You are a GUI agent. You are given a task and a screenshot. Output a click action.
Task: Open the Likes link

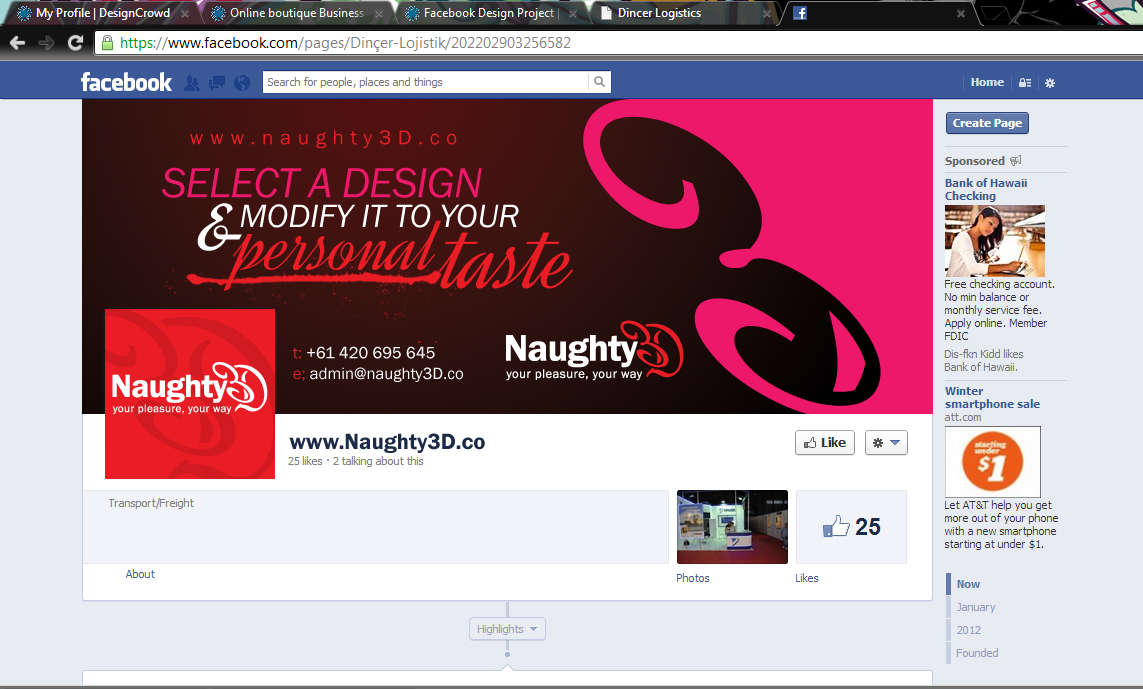(807, 578)
